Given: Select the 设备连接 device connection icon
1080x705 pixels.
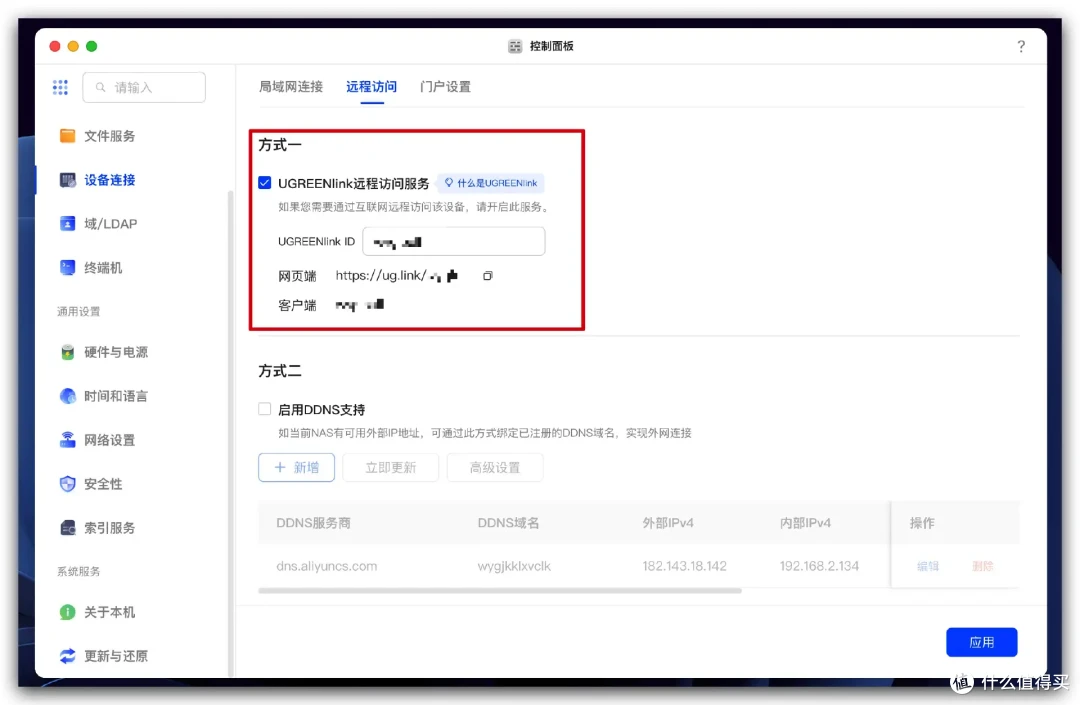Looking at the screenshot, I should (x=68, y=180).
